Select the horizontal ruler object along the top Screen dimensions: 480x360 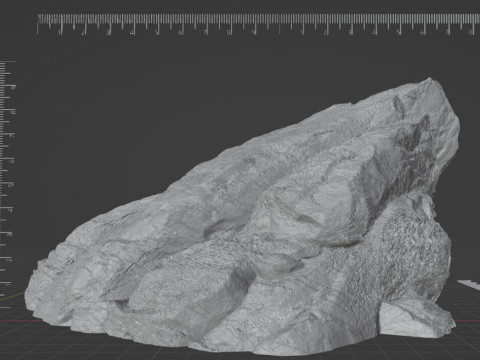[258, 24]
